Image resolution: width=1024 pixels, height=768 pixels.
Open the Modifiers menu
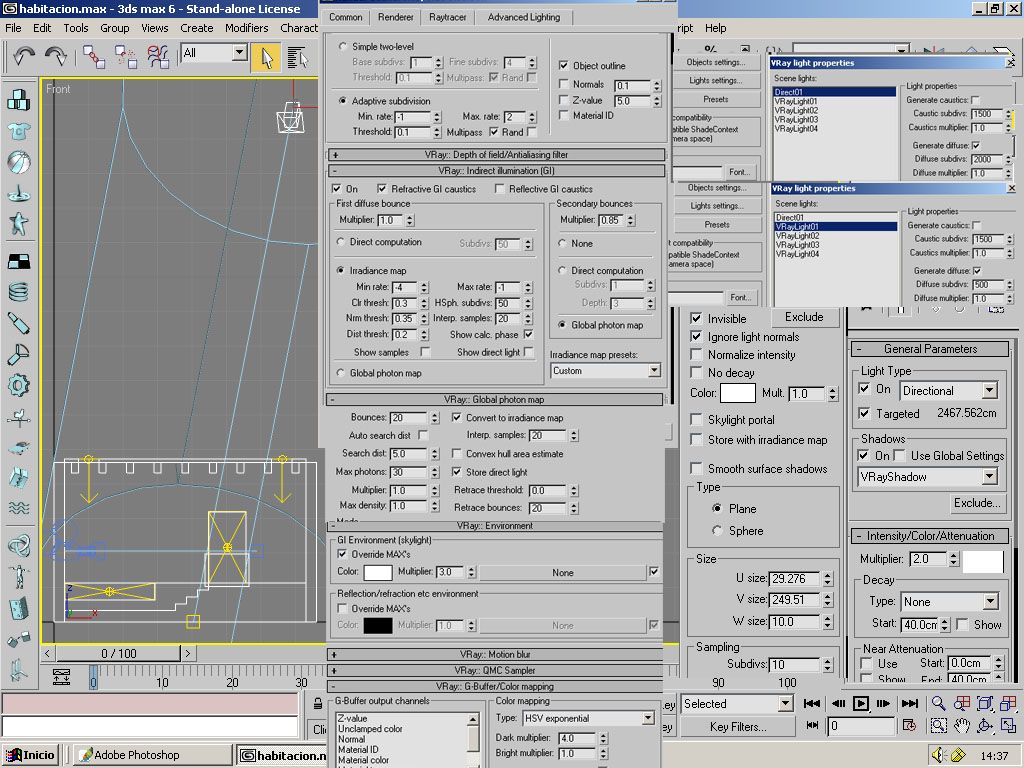(x=246, y=28)
